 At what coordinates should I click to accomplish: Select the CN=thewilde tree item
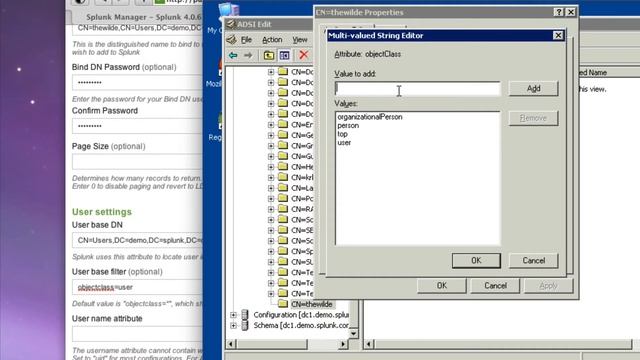click(x=312, y=304)
